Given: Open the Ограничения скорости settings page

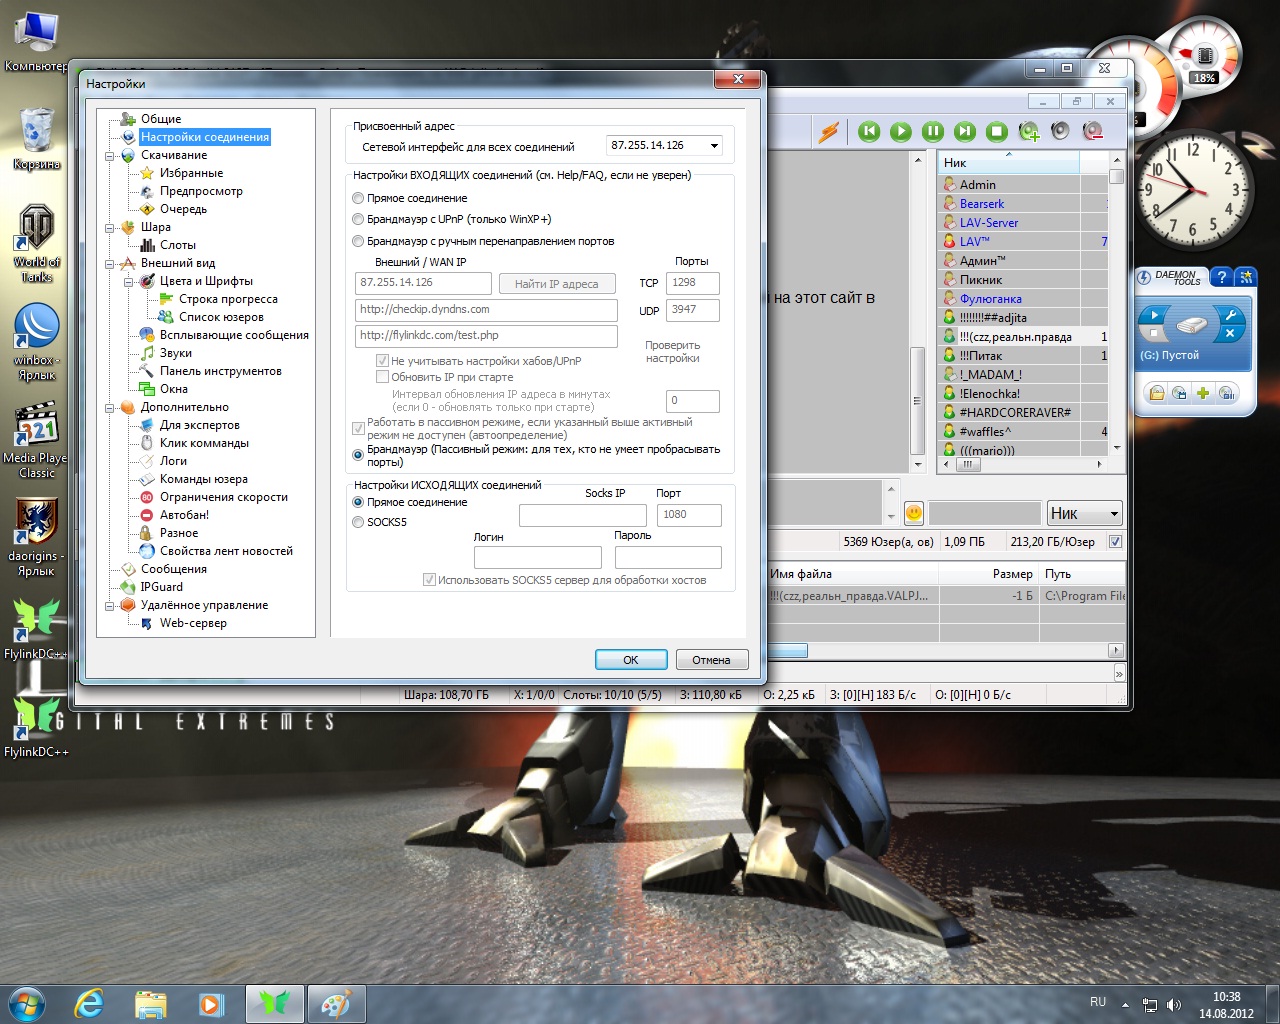Looking at the screenshot, I should click(x=224, y=497).
